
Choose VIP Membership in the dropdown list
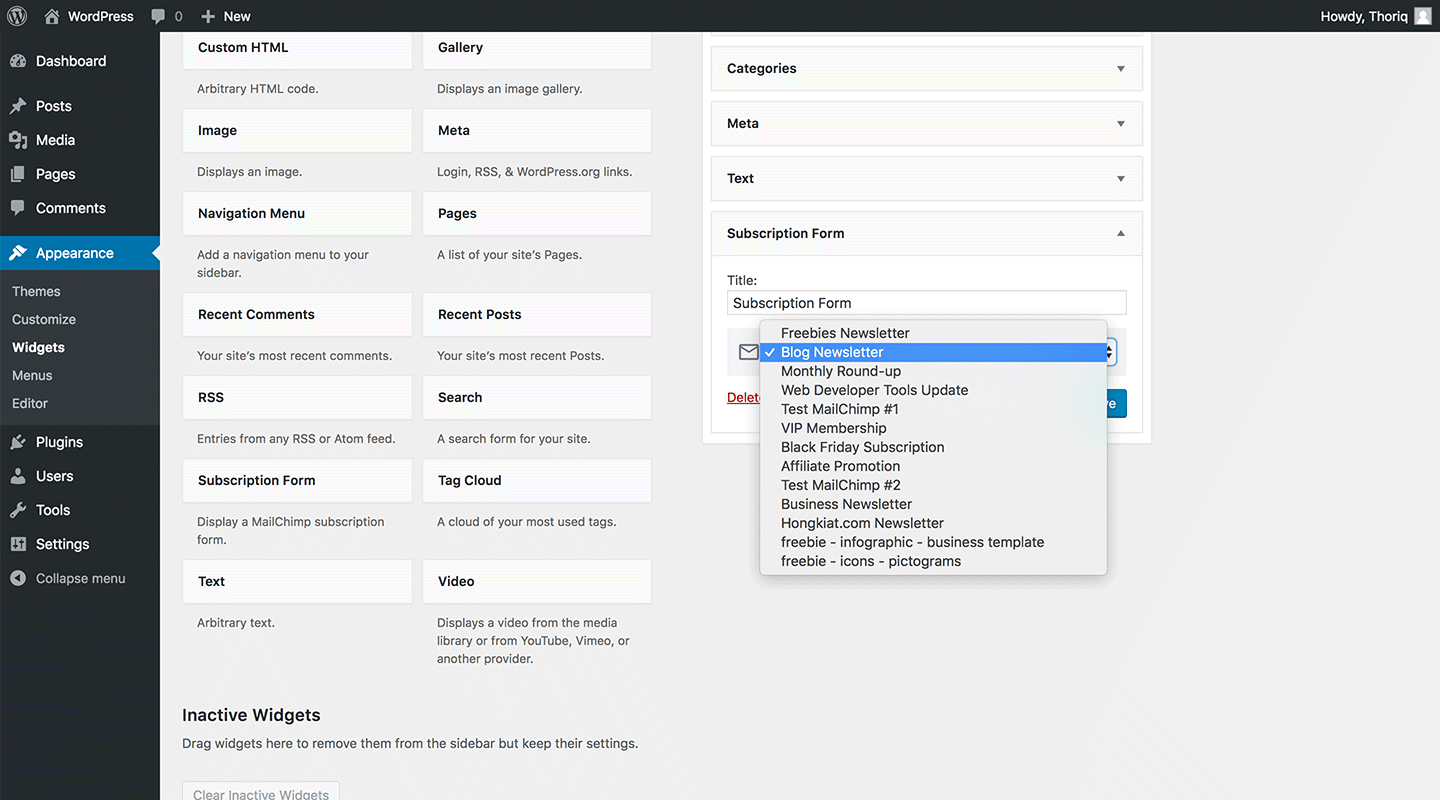pos(833,428)
